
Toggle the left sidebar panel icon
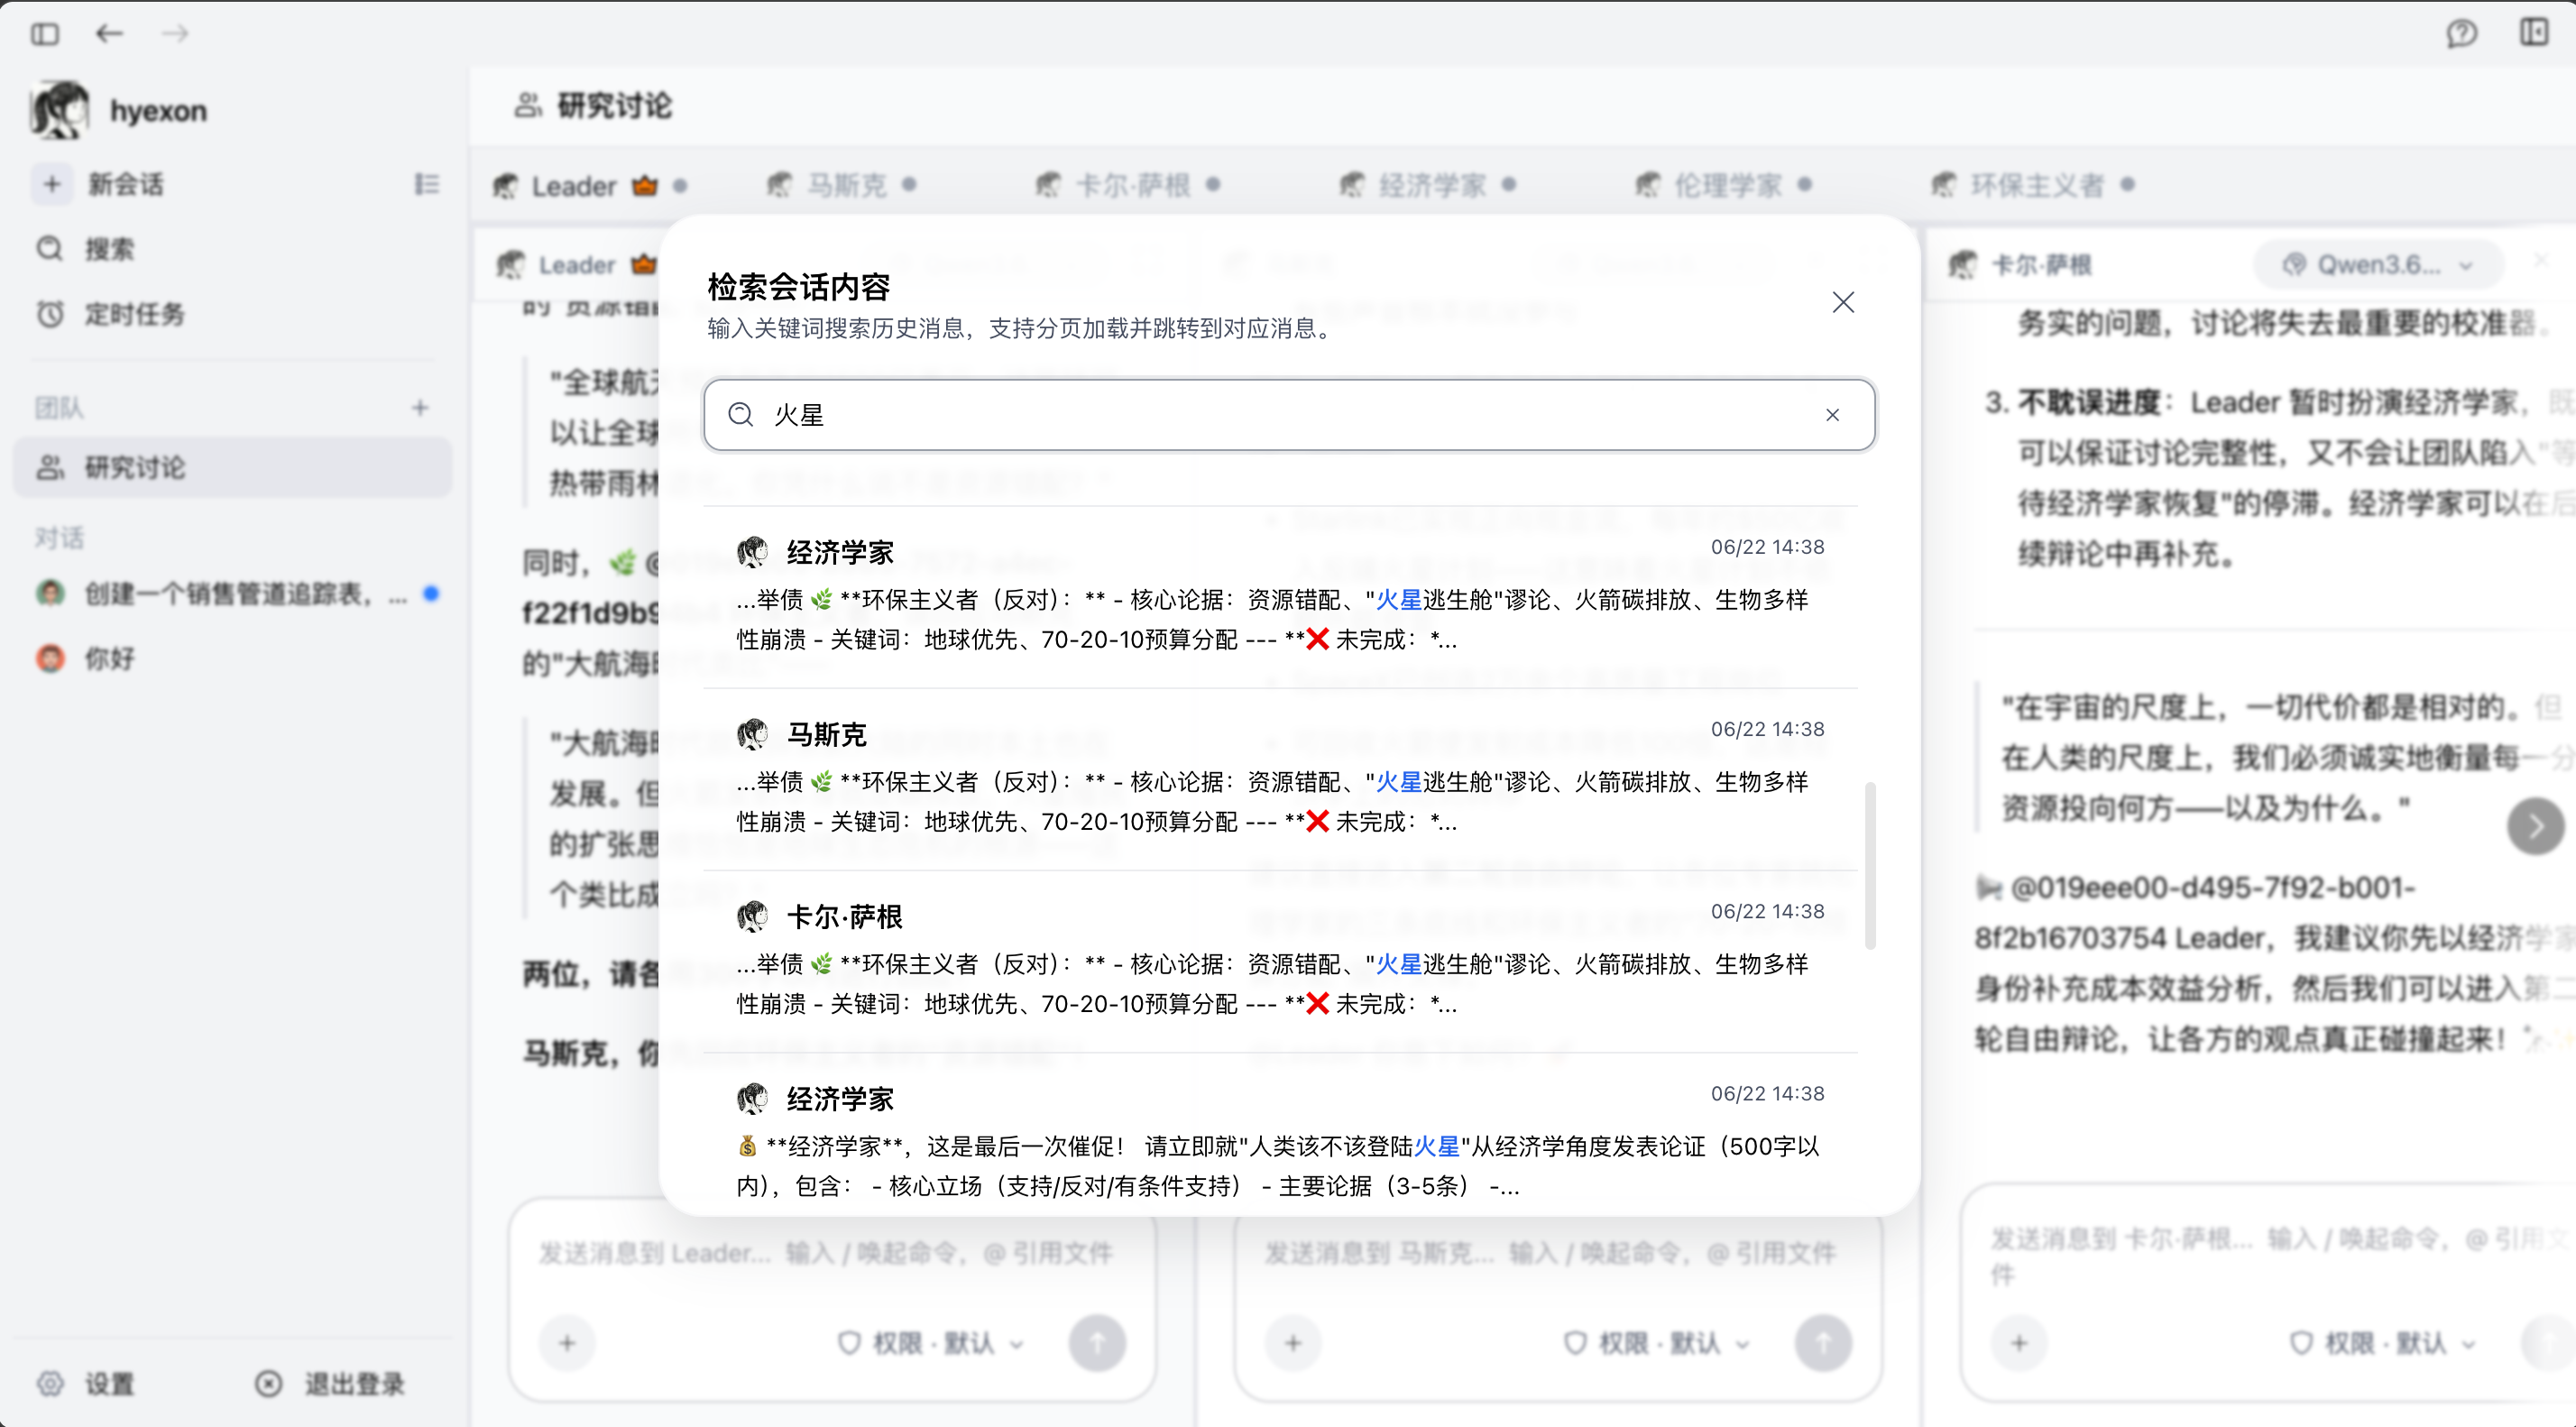click(x=45, y=34)
